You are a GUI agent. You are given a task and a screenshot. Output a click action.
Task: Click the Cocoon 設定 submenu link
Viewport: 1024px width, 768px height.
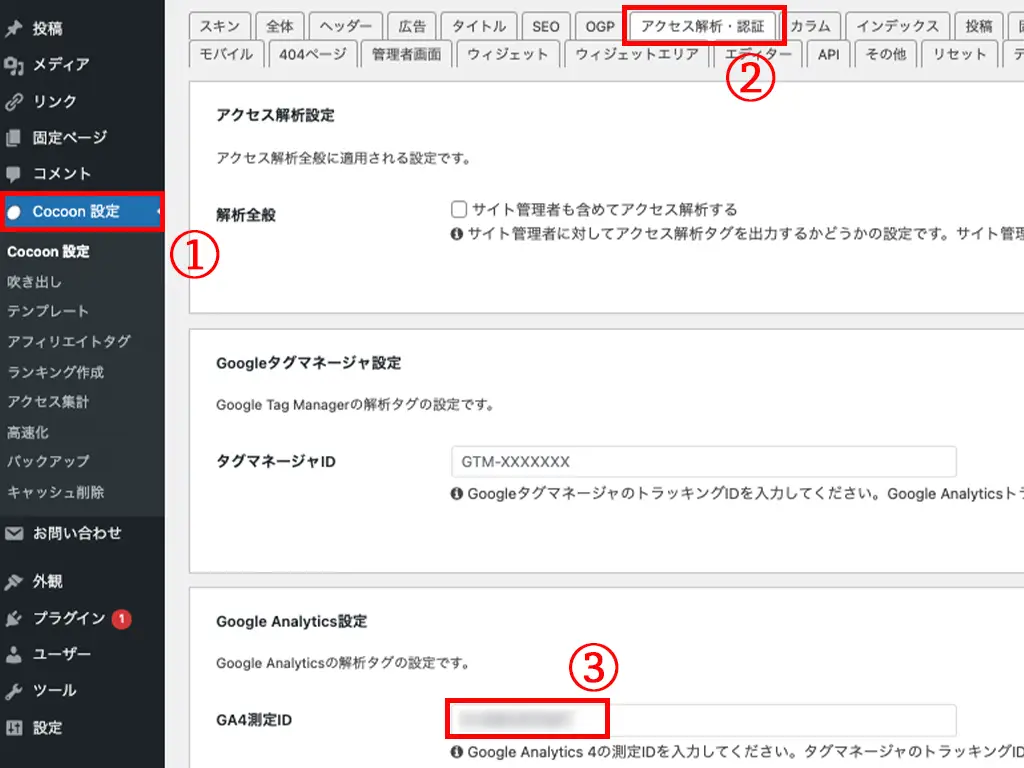tap(48, 251)
